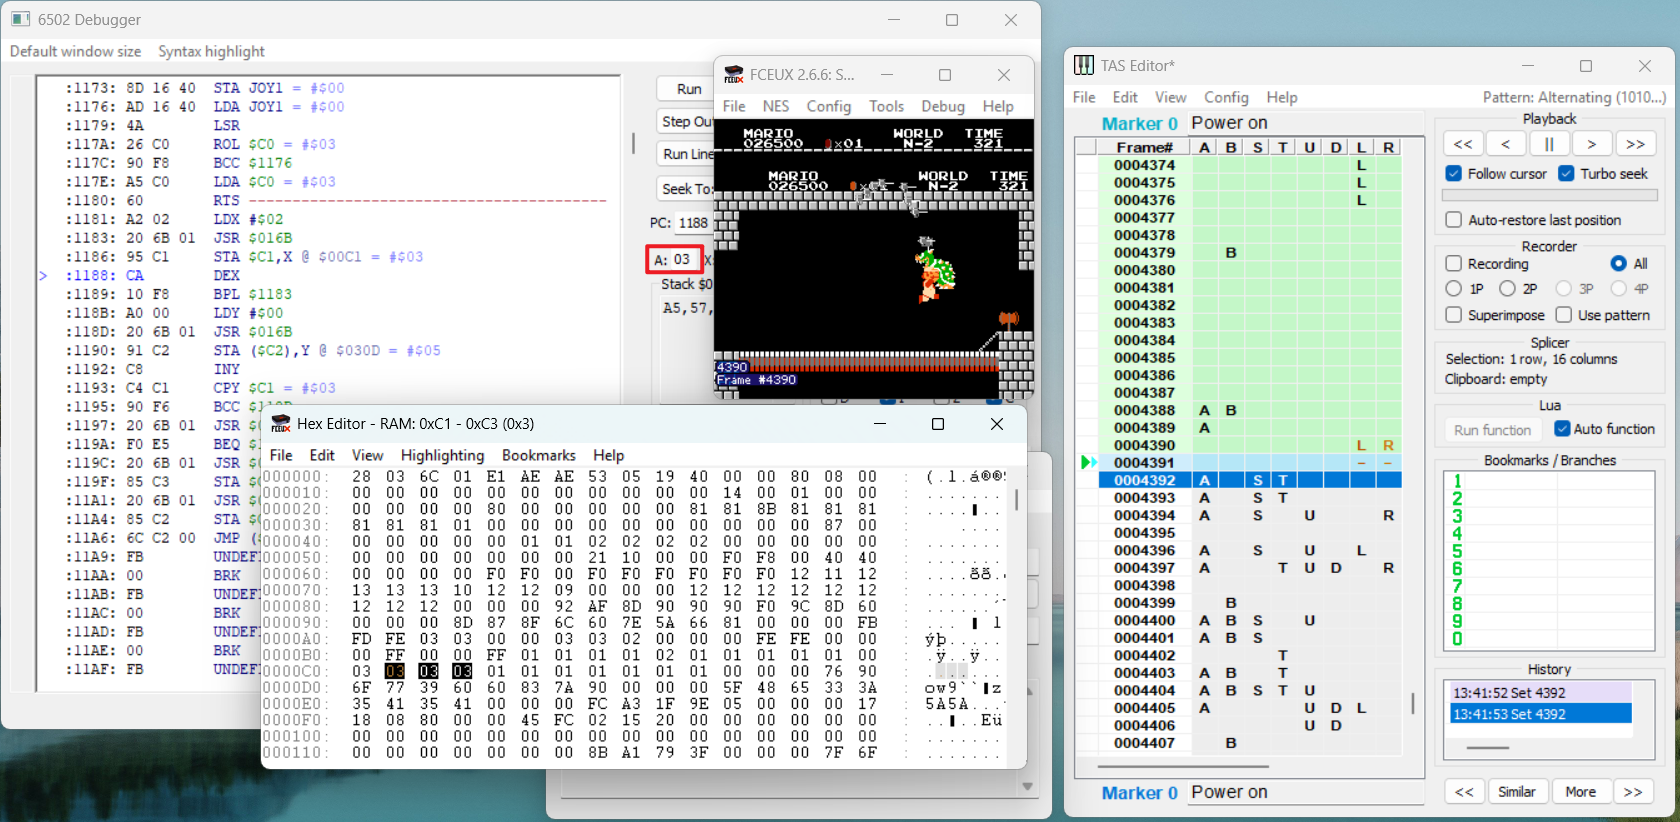Click the B input at frame 0004379
This screenshot has width=1680, height=822.
tap(1231, 253)
